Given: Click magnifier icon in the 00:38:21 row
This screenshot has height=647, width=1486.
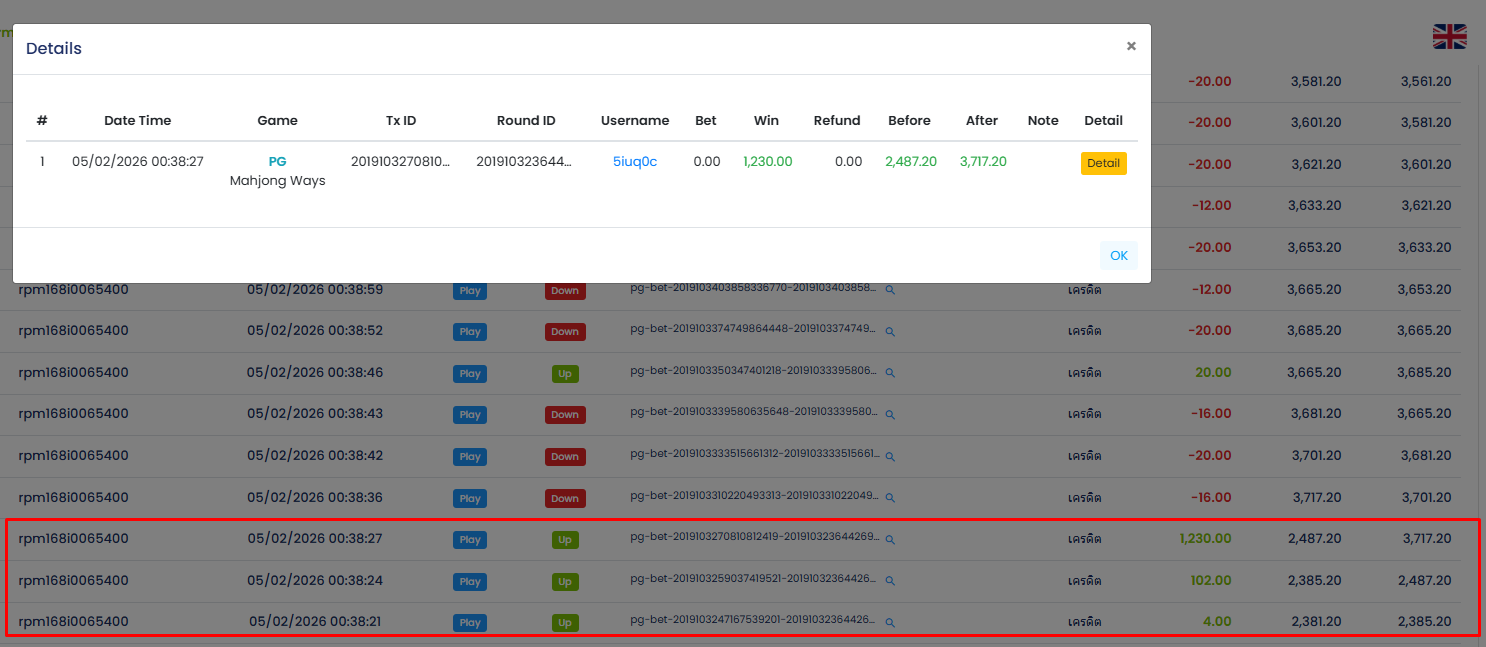Looking at the screenshot, I should [x=889, y=622].
